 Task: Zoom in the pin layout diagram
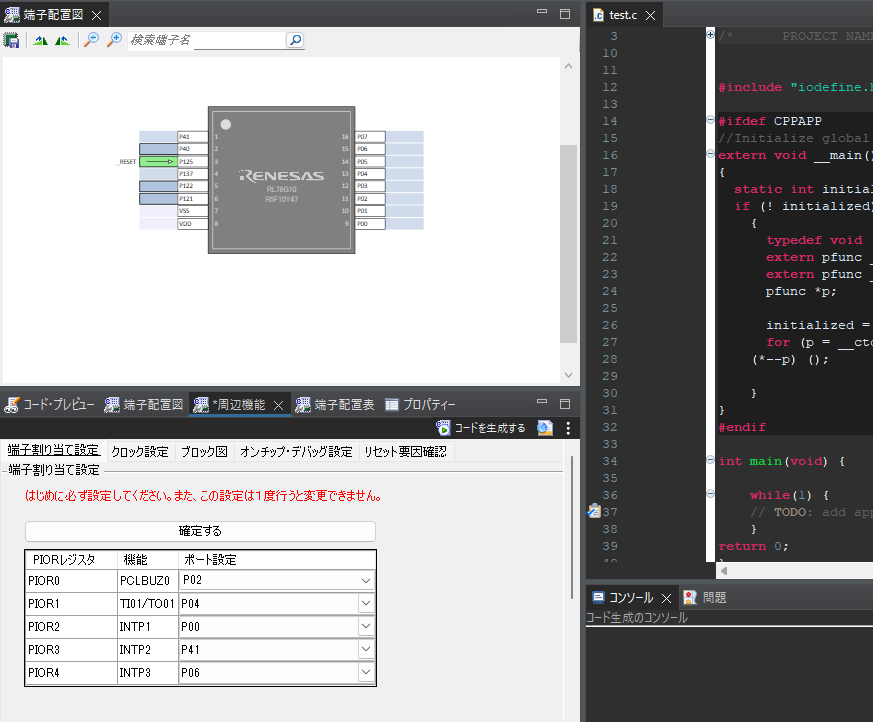click(114, 40)
